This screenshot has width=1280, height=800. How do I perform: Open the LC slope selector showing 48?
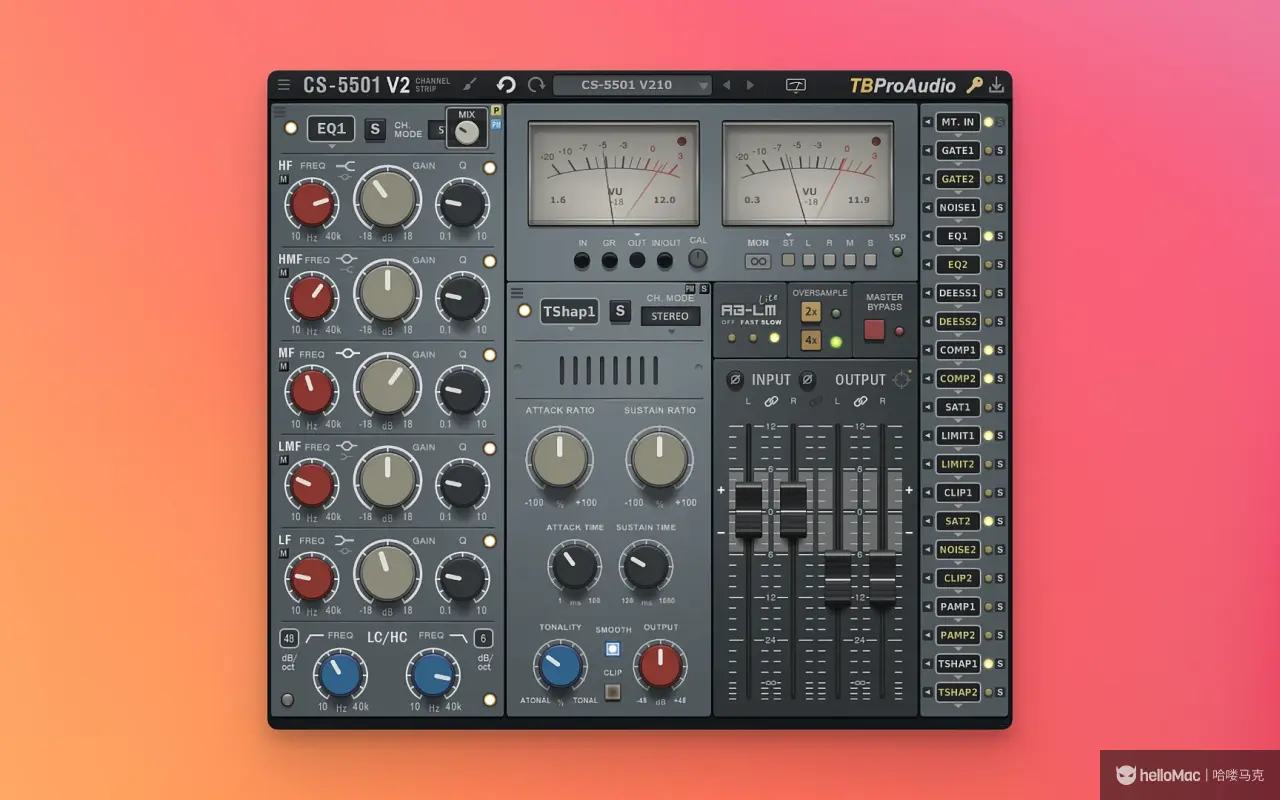point(289,638)
